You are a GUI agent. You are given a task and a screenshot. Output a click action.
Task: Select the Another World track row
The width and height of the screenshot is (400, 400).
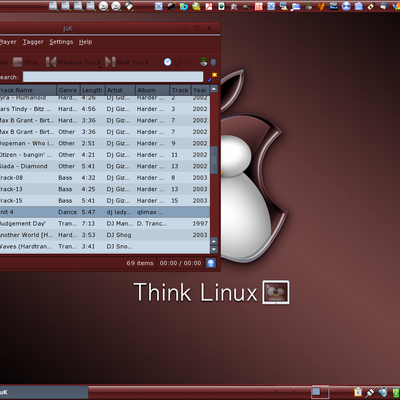click(105, 235)
